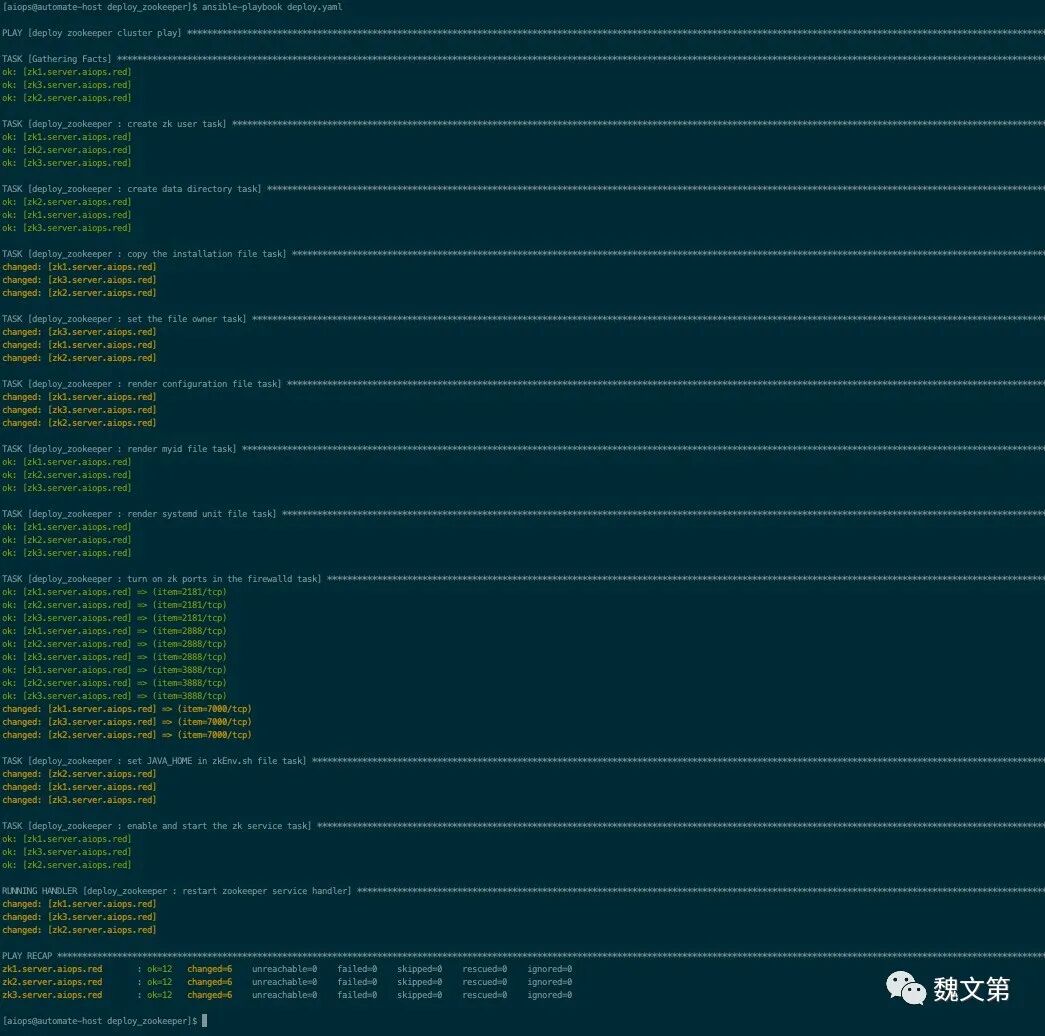Select ok zk1.server.aiops.red under render myid file task
Viewport: 1045px width, 1036px height.
(67, 462)
